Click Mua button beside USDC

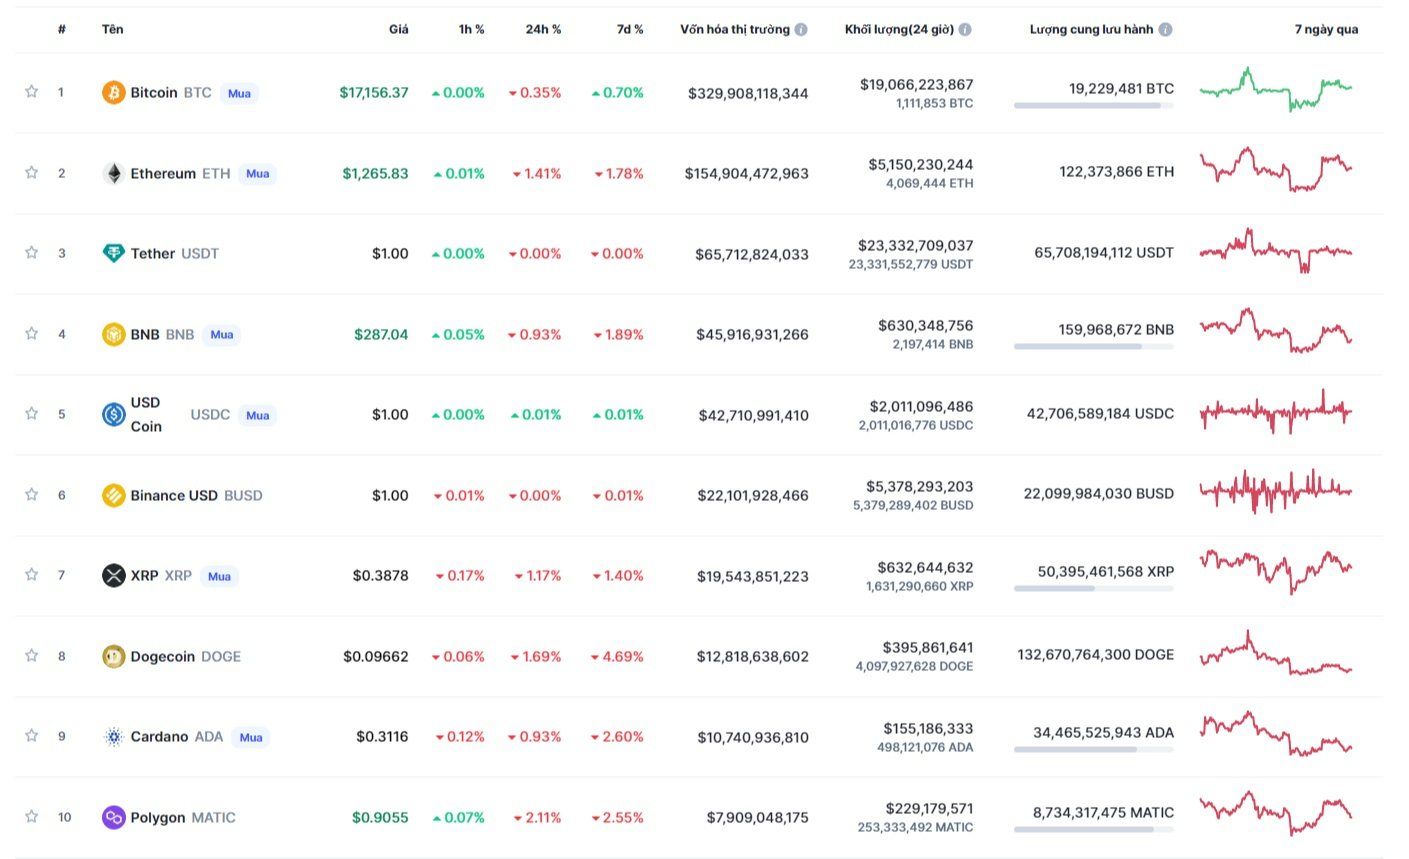click(258, 415)
